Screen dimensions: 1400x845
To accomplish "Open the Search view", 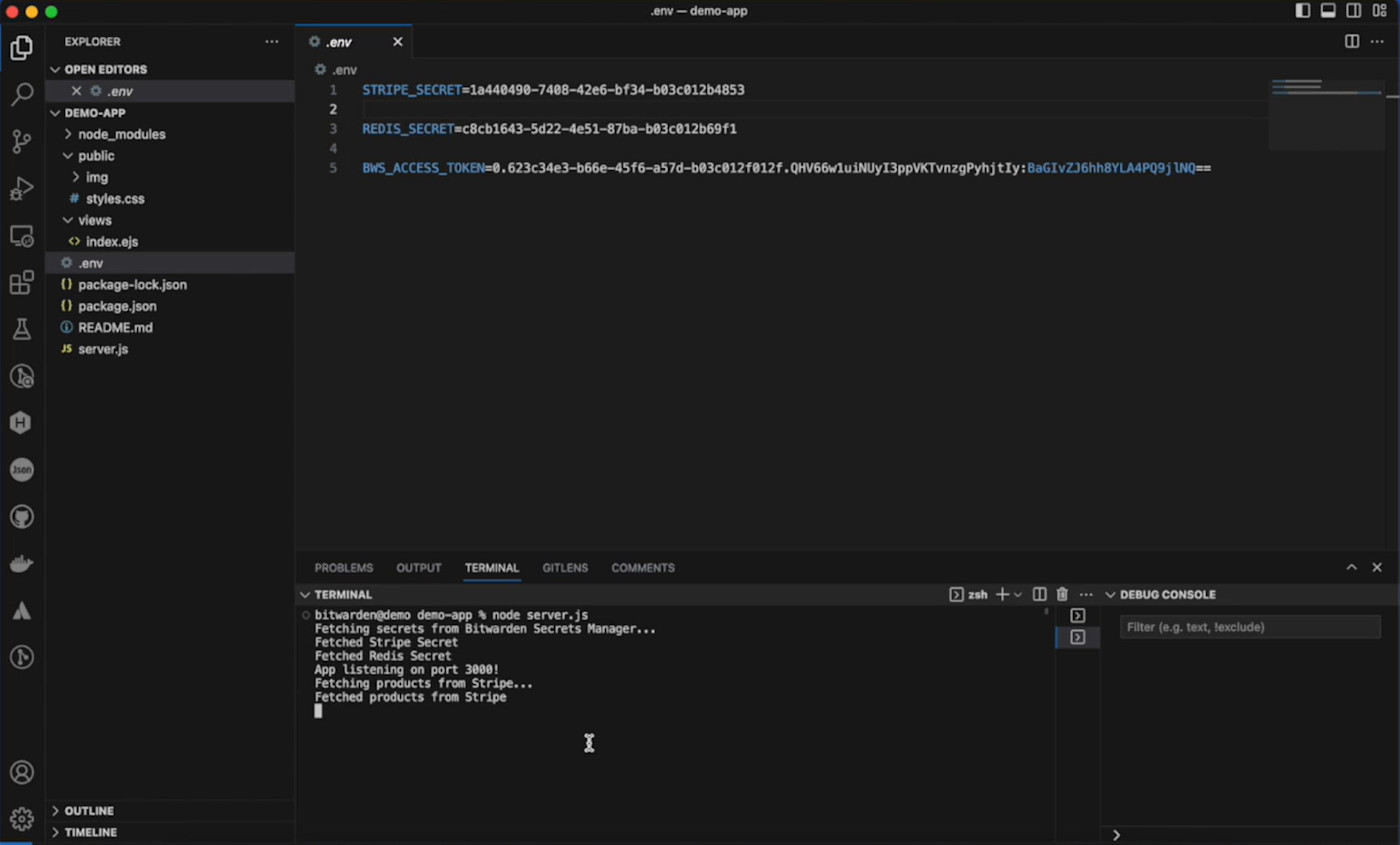I will point(22,93).
